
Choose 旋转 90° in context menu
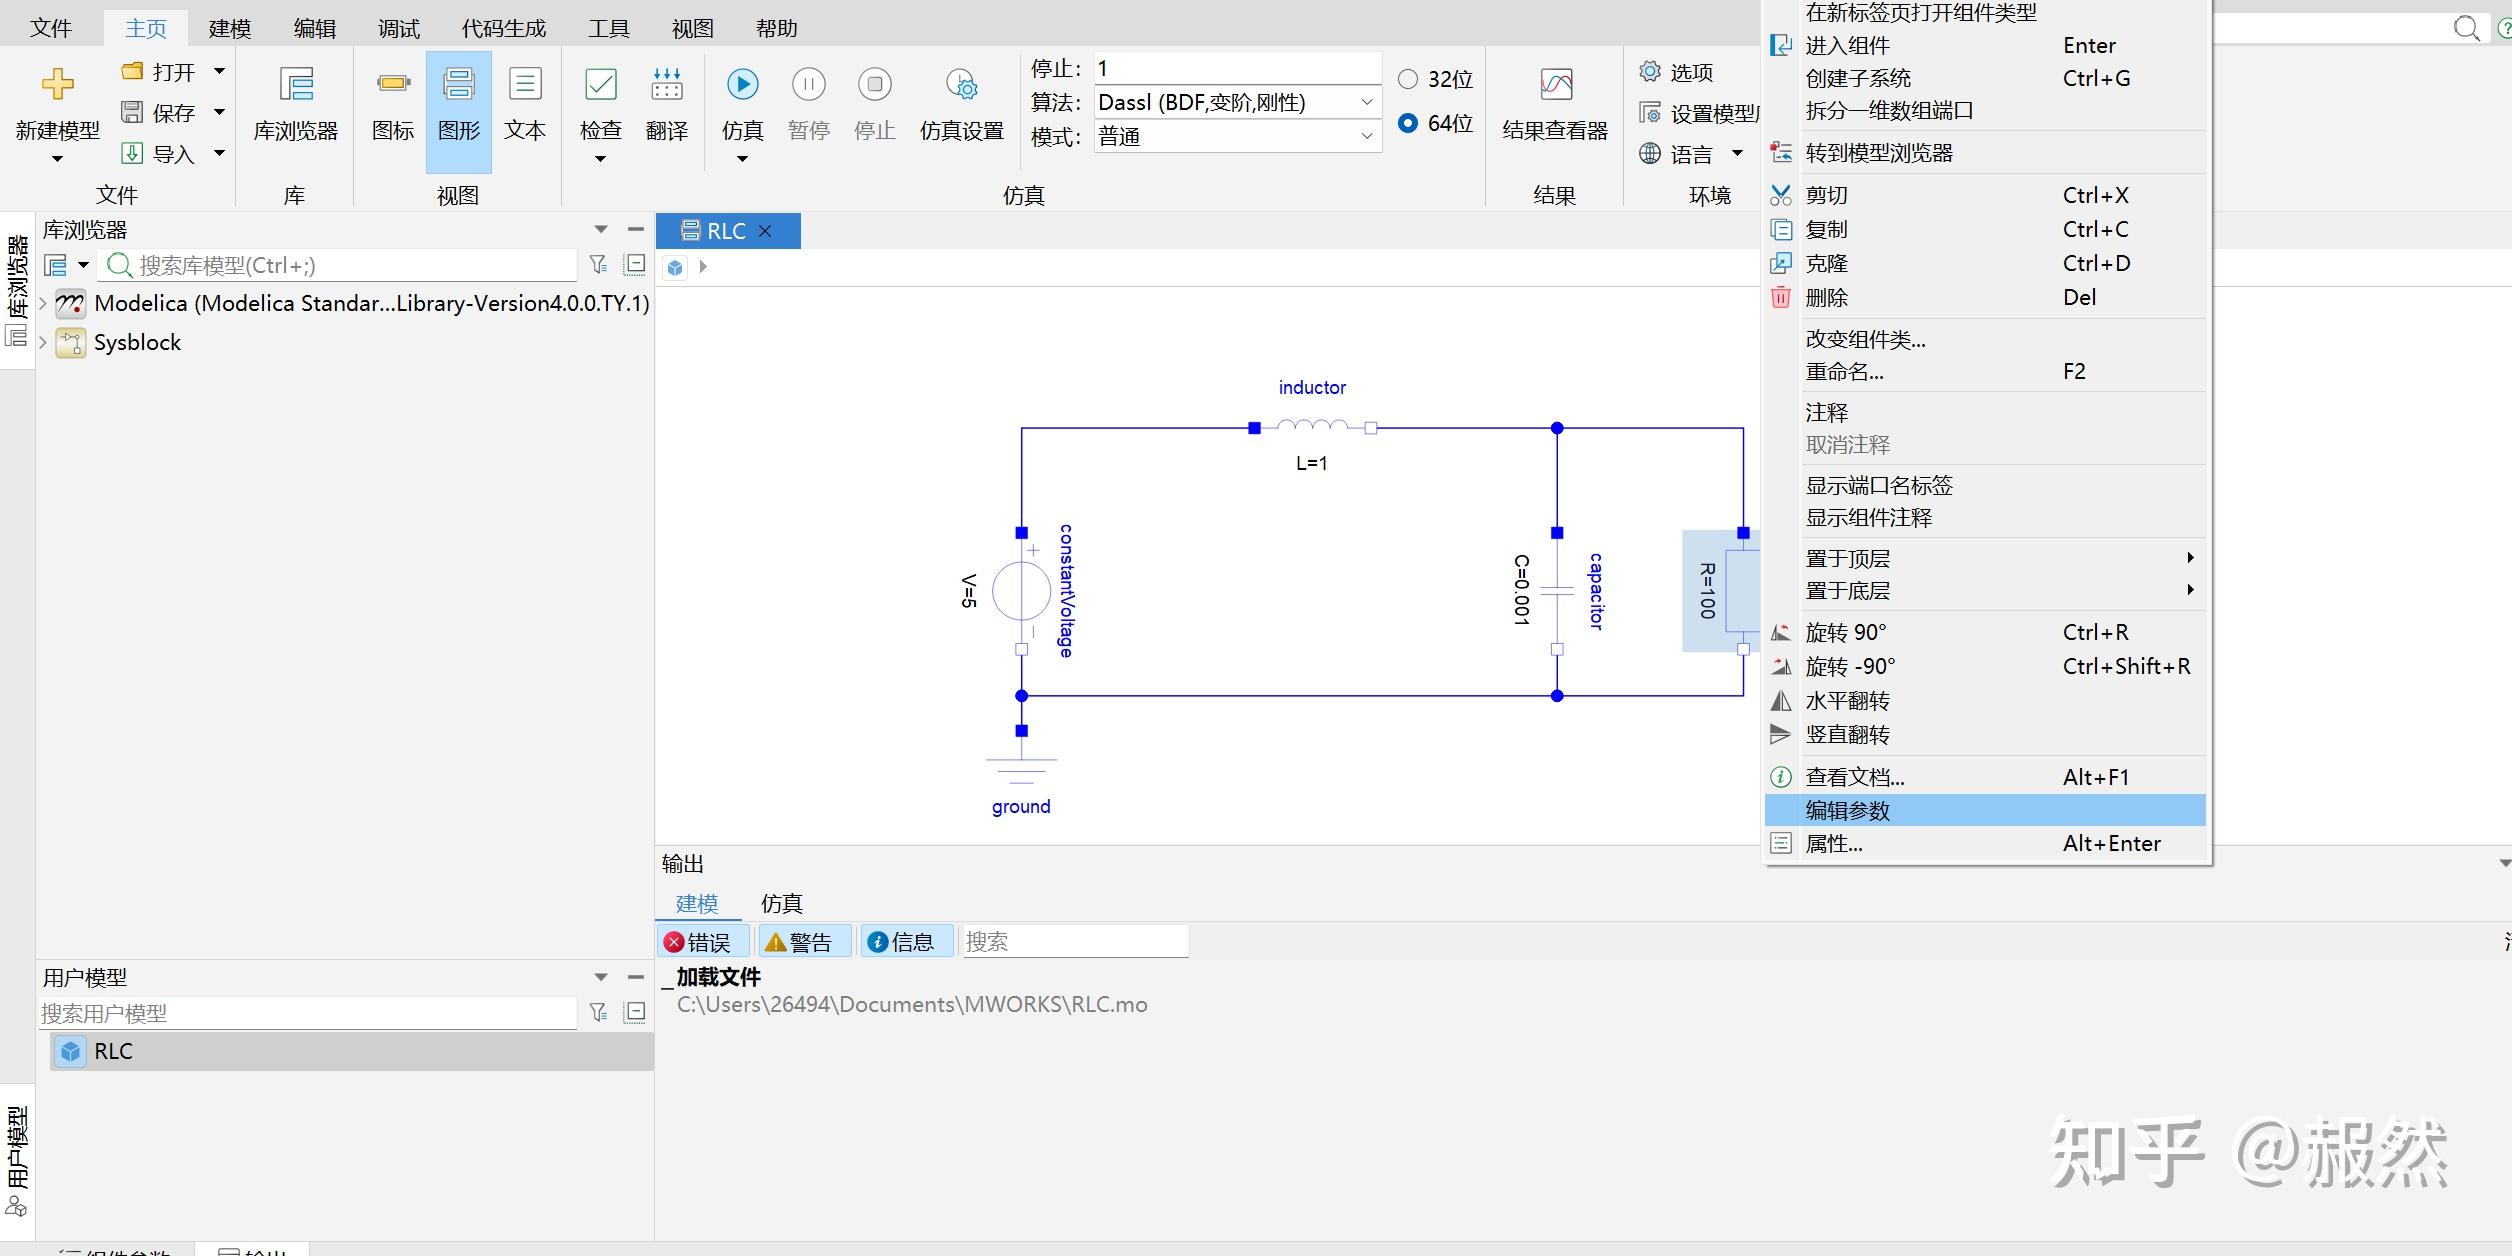click(1985, 632)
